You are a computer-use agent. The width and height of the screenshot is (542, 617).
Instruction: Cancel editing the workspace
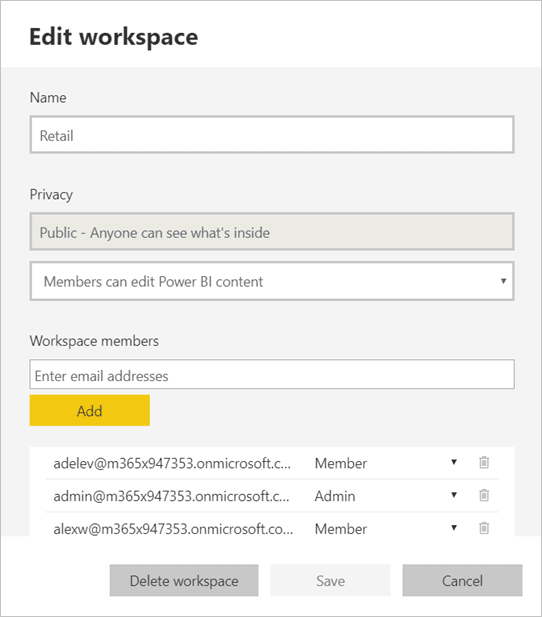tap(462, 580)
